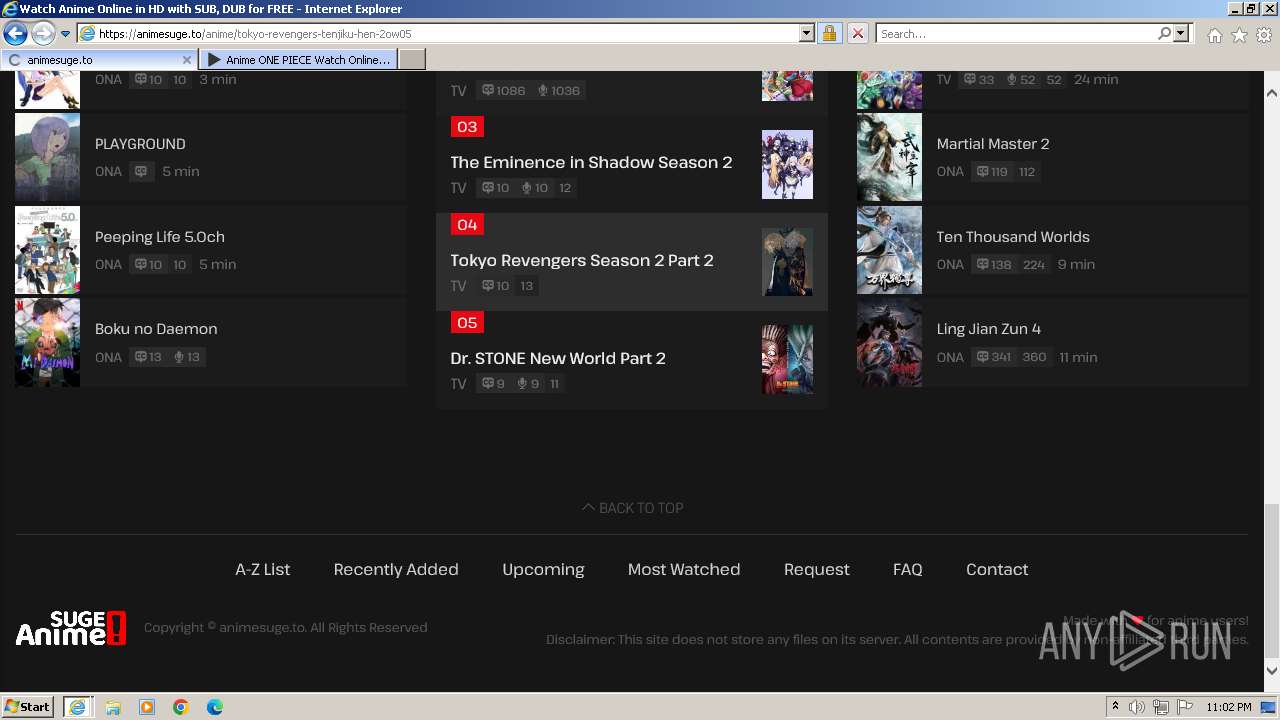Open the Contact footer link
Viewport: 1280px width, 720px height.
tap(997, 569)
